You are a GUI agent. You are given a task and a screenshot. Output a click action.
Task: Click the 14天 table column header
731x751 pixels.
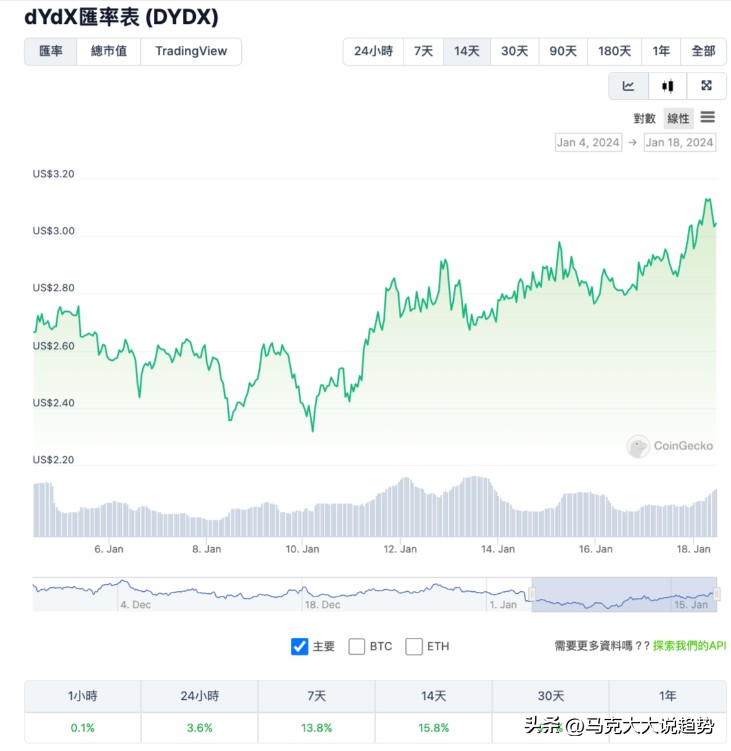click(x=434, y=696)
